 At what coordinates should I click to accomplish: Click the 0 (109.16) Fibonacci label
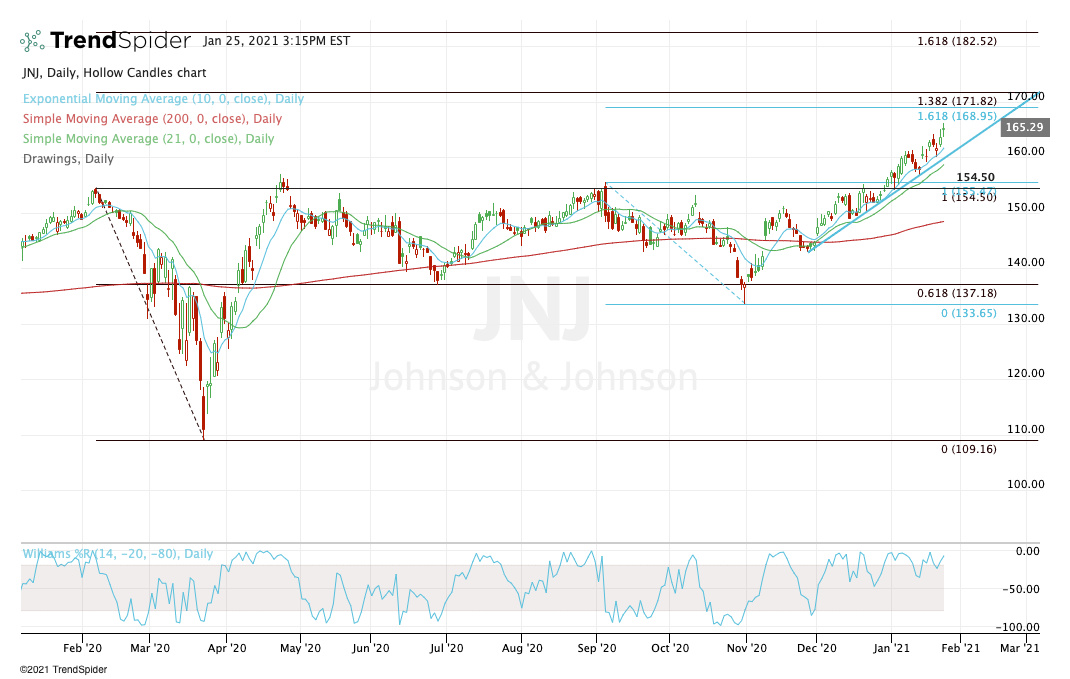pyautogui.click(x=969, y=449)
